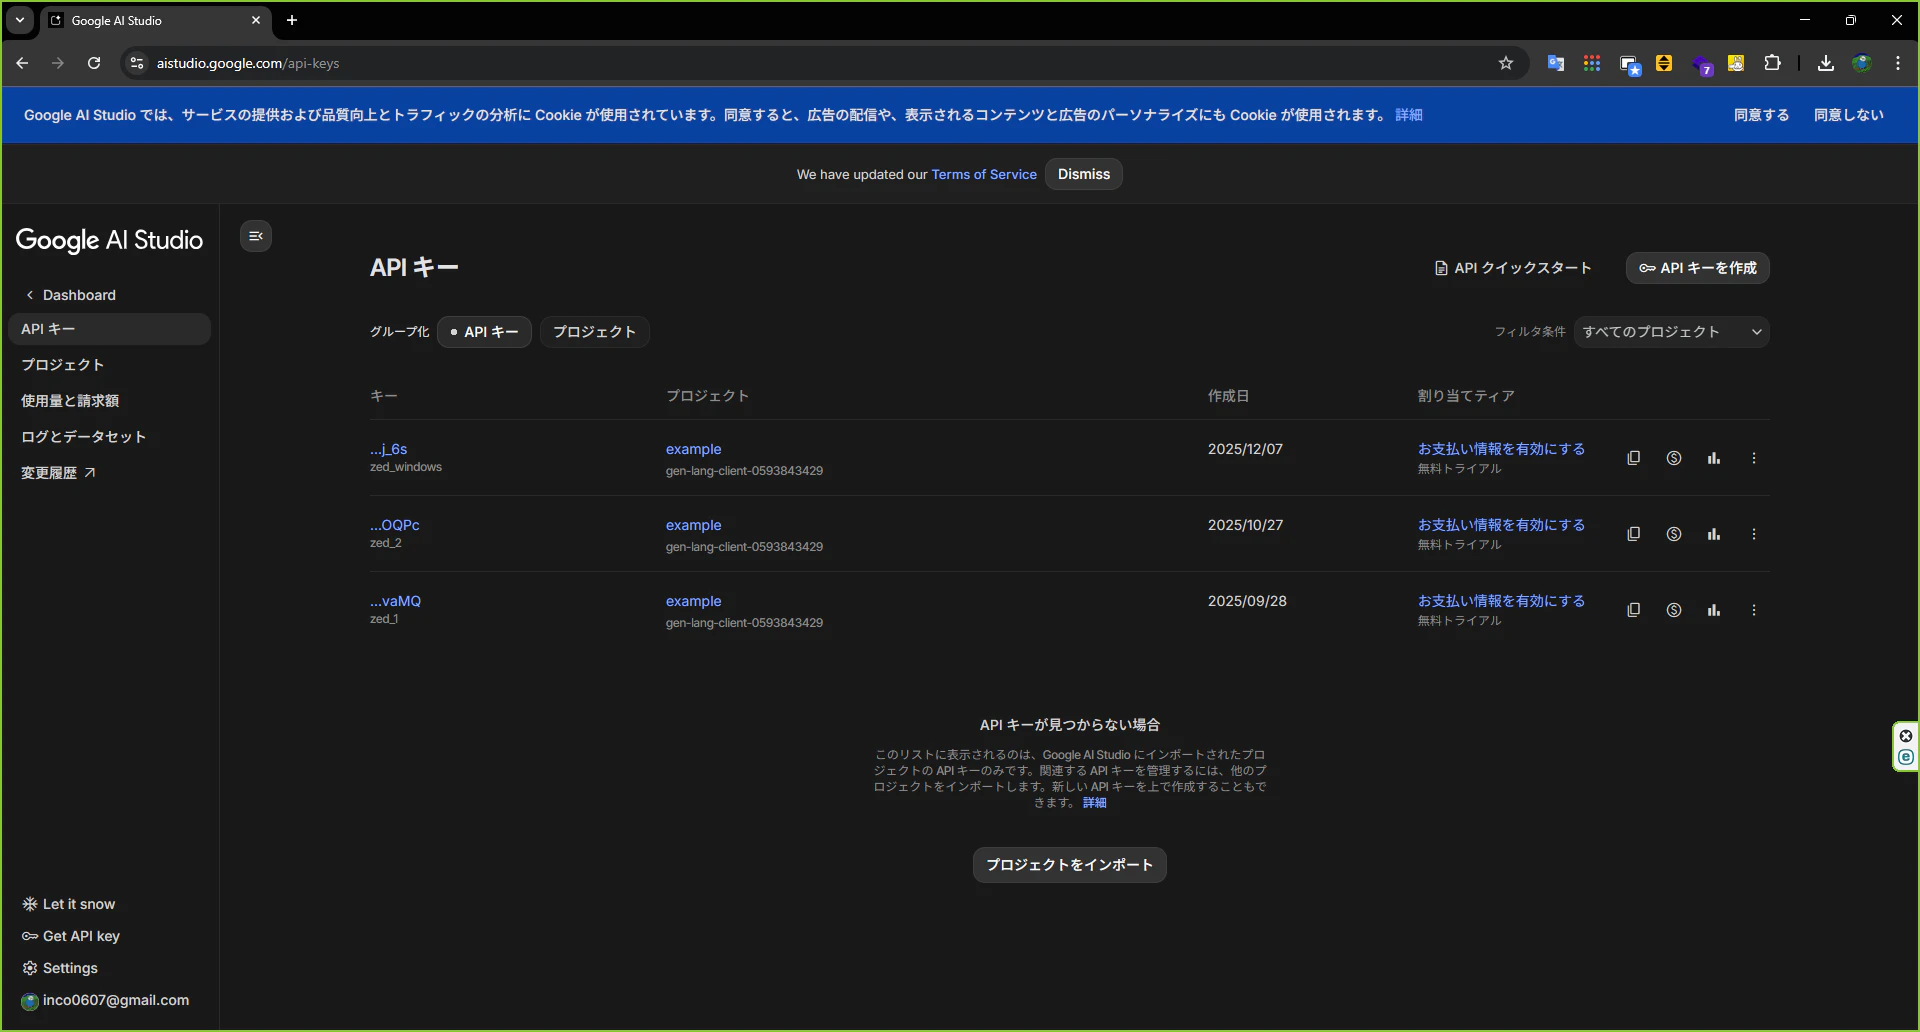
Task: Click the API キーを作成 button
Action: [1697, 268]
